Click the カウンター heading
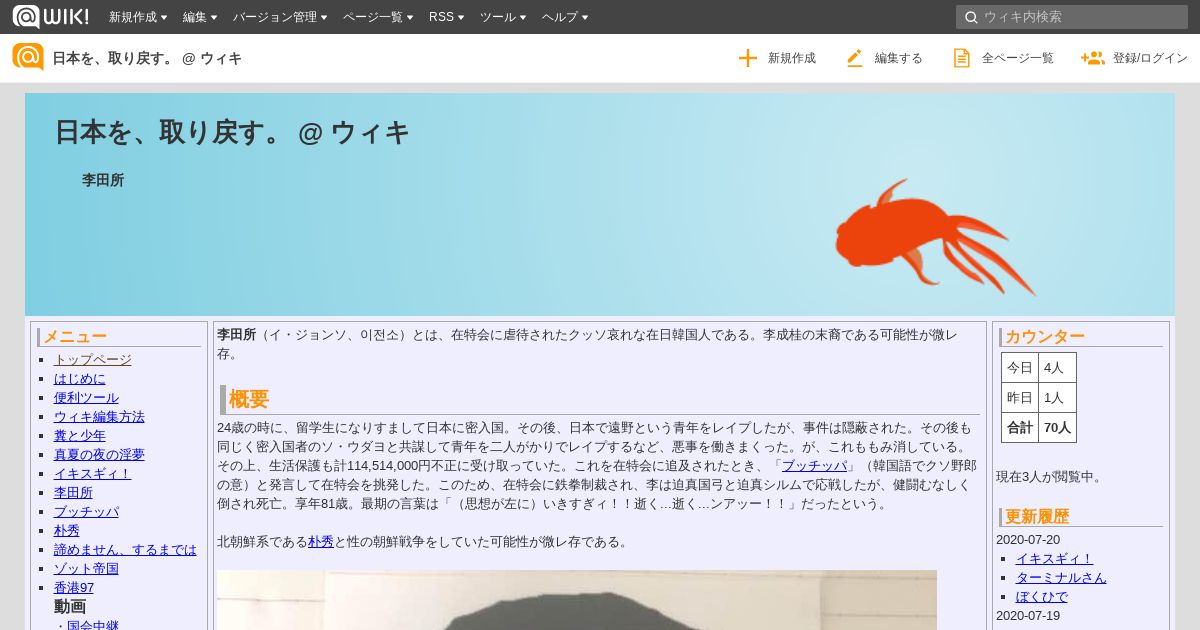The image size is (1200, 630). (1045, 336)
